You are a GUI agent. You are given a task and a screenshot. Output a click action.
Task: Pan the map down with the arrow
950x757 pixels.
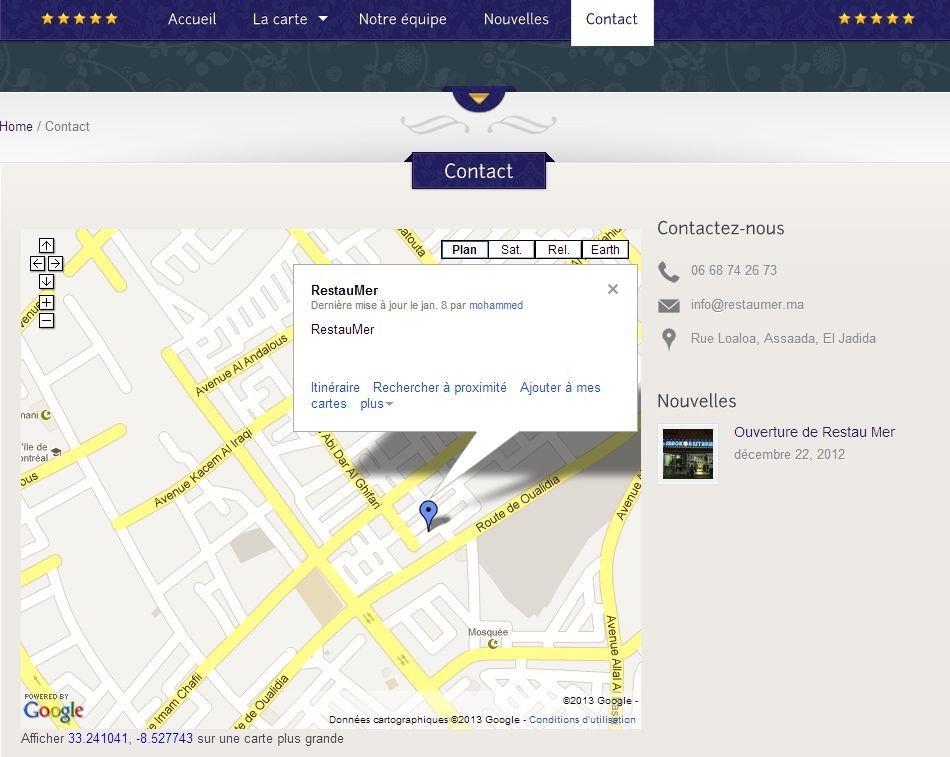coord(47,282)
